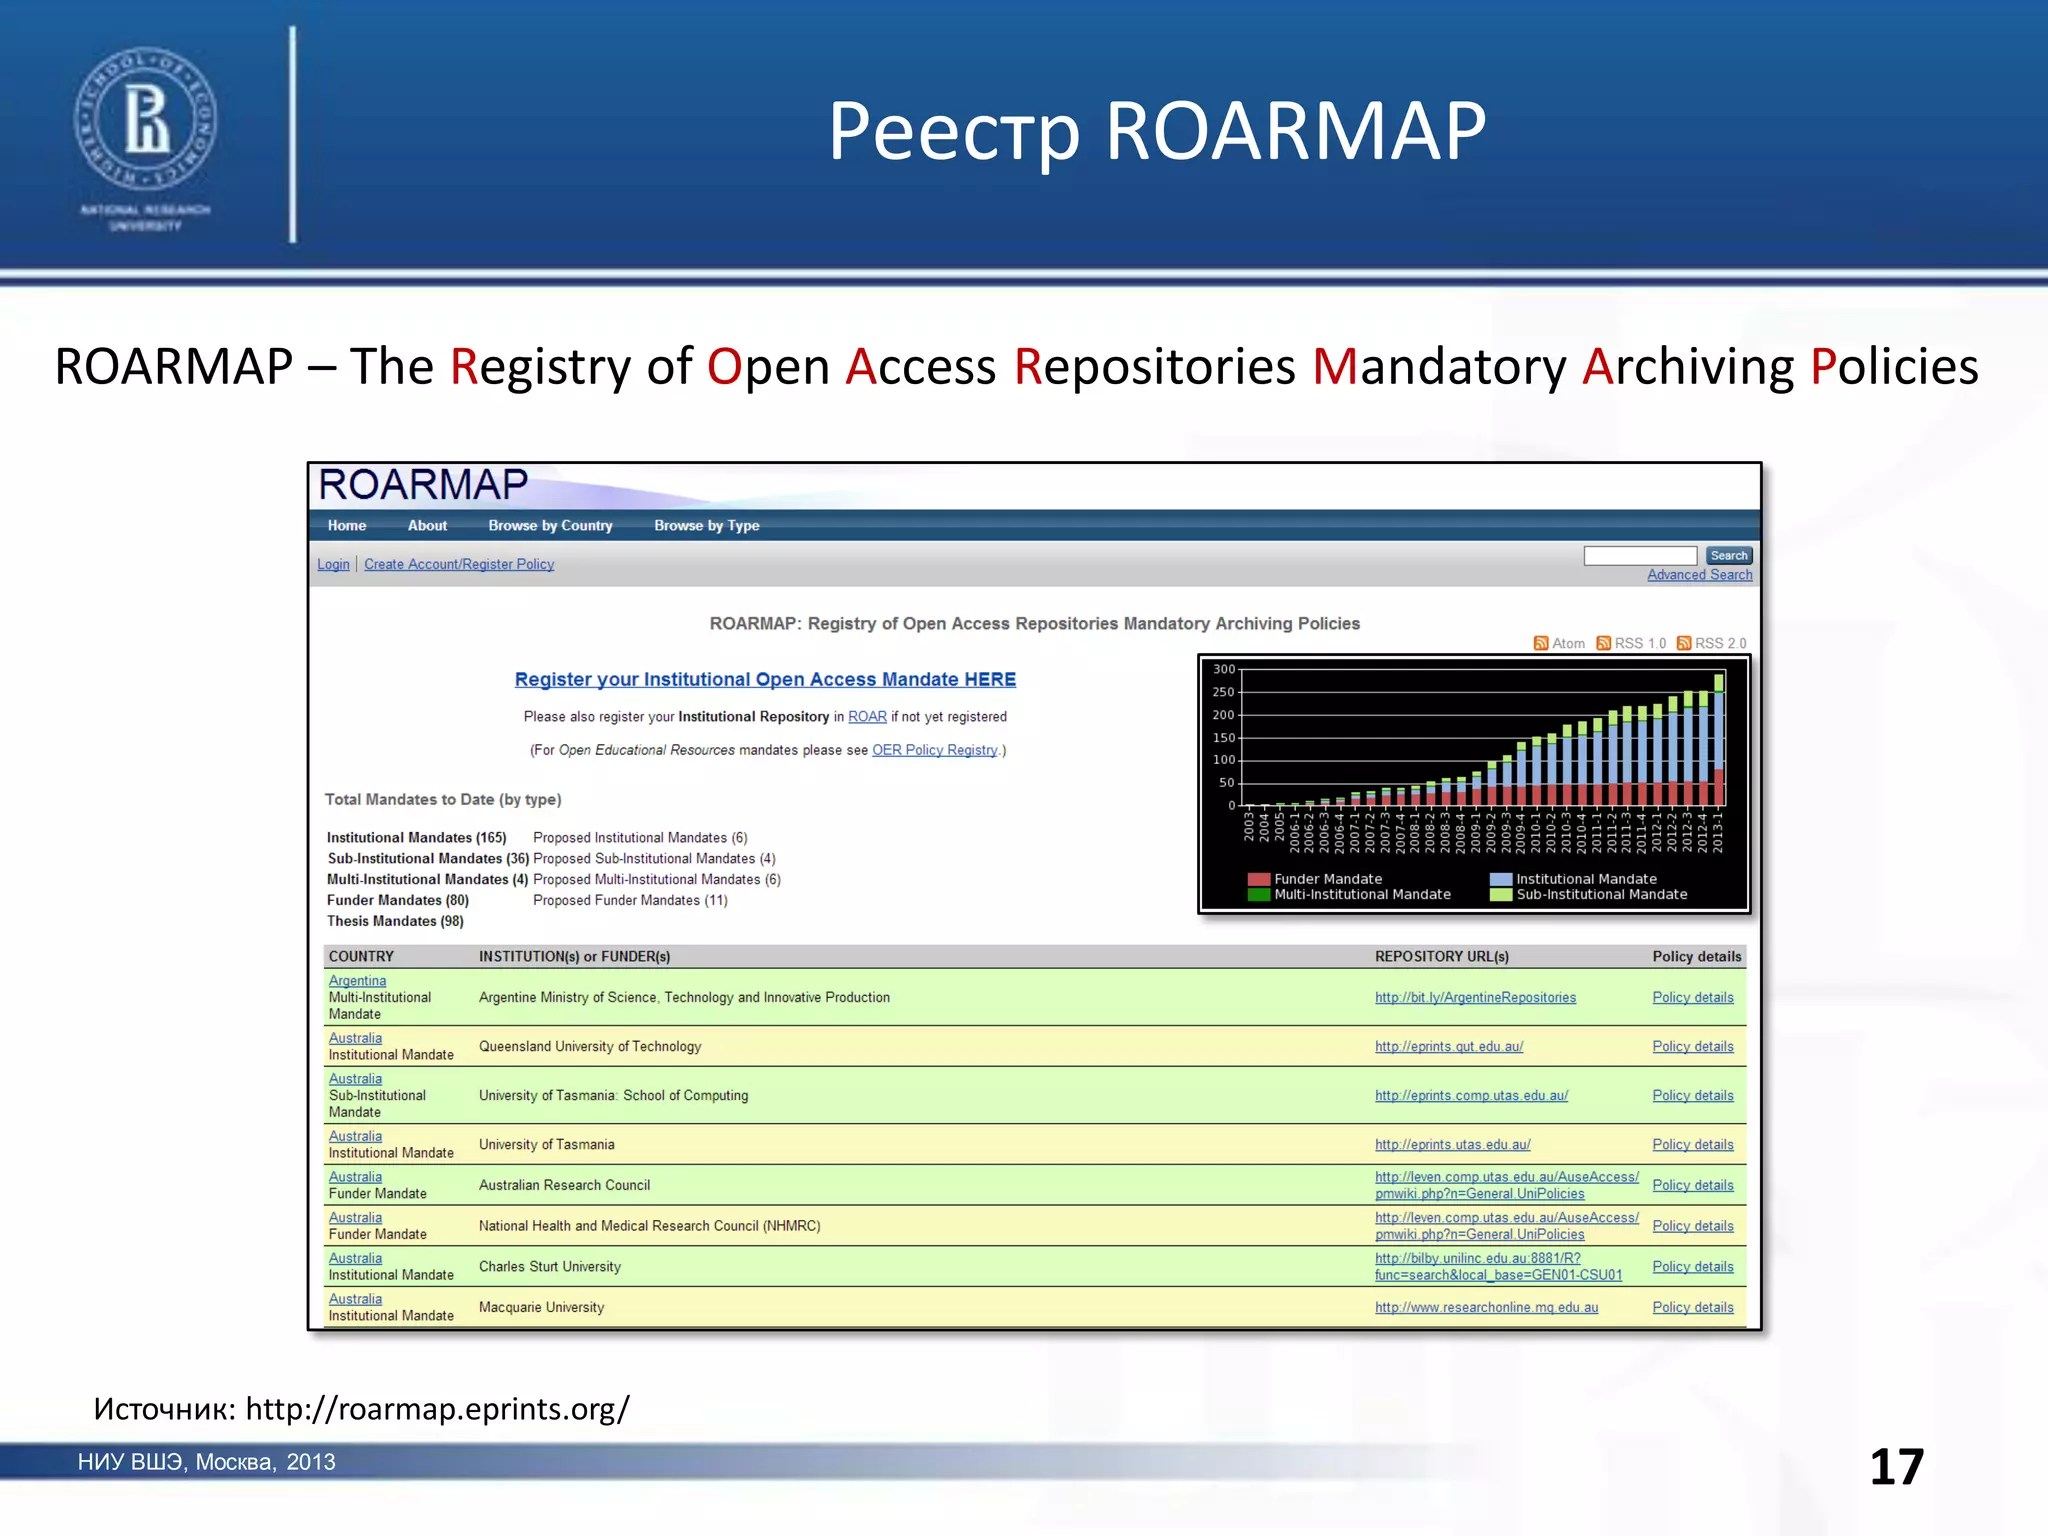Viewport: 2048px width, 1536px height.
Task: Open the ROAR link
Action: 867,717
